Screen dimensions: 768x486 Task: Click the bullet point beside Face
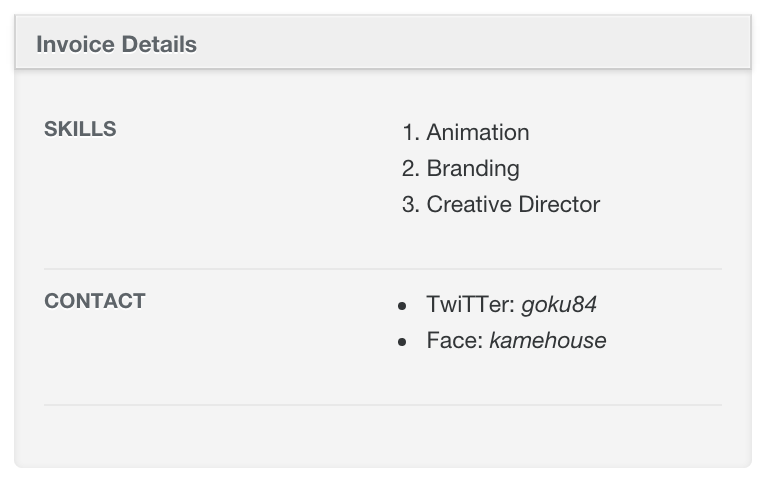(x=402, y=342)
